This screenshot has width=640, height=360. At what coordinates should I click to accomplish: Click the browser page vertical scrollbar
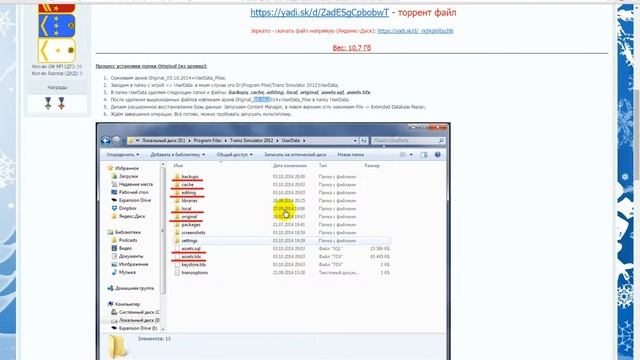pos(637,135)
